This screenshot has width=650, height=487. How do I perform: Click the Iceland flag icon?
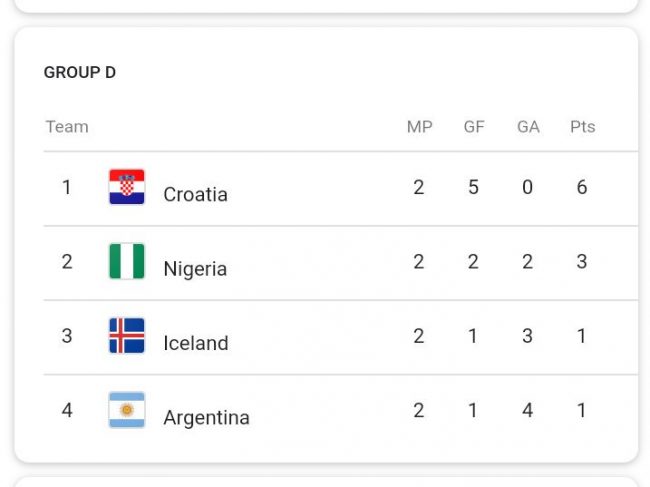point(127,336)
